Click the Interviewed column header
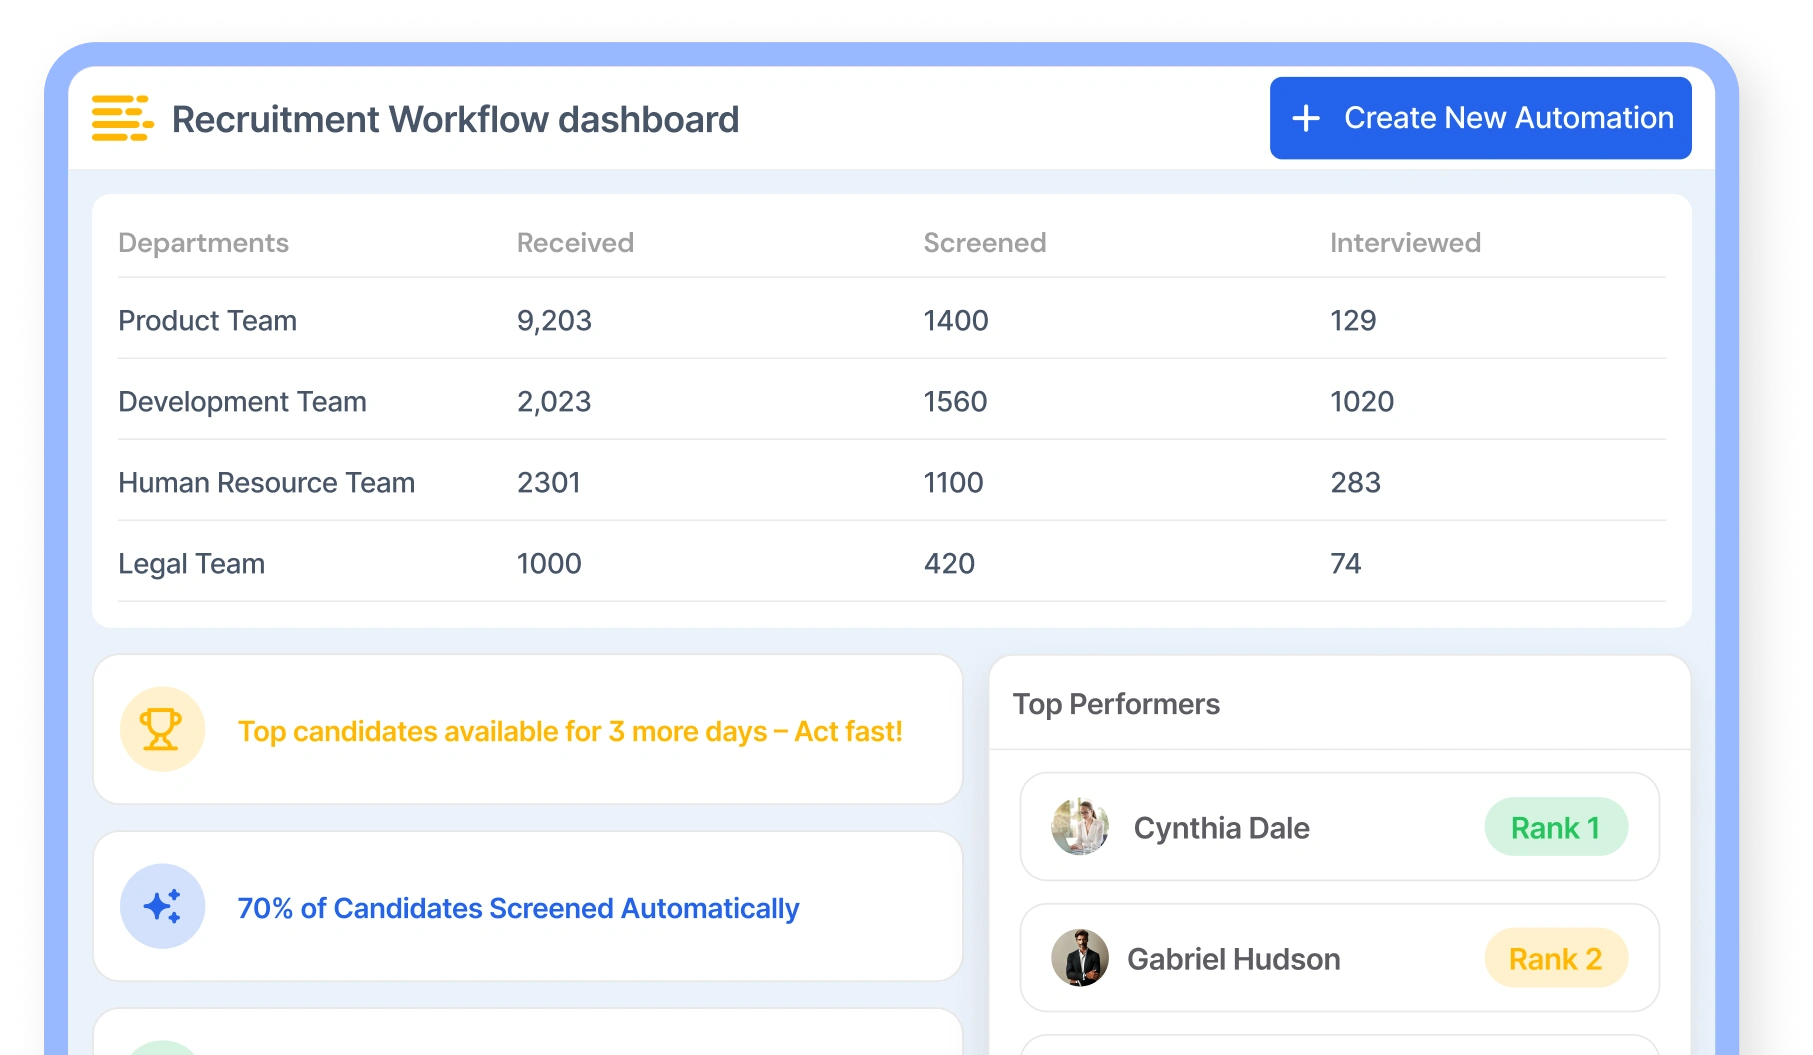The image size is (1813, 1055). point(1405,243)
